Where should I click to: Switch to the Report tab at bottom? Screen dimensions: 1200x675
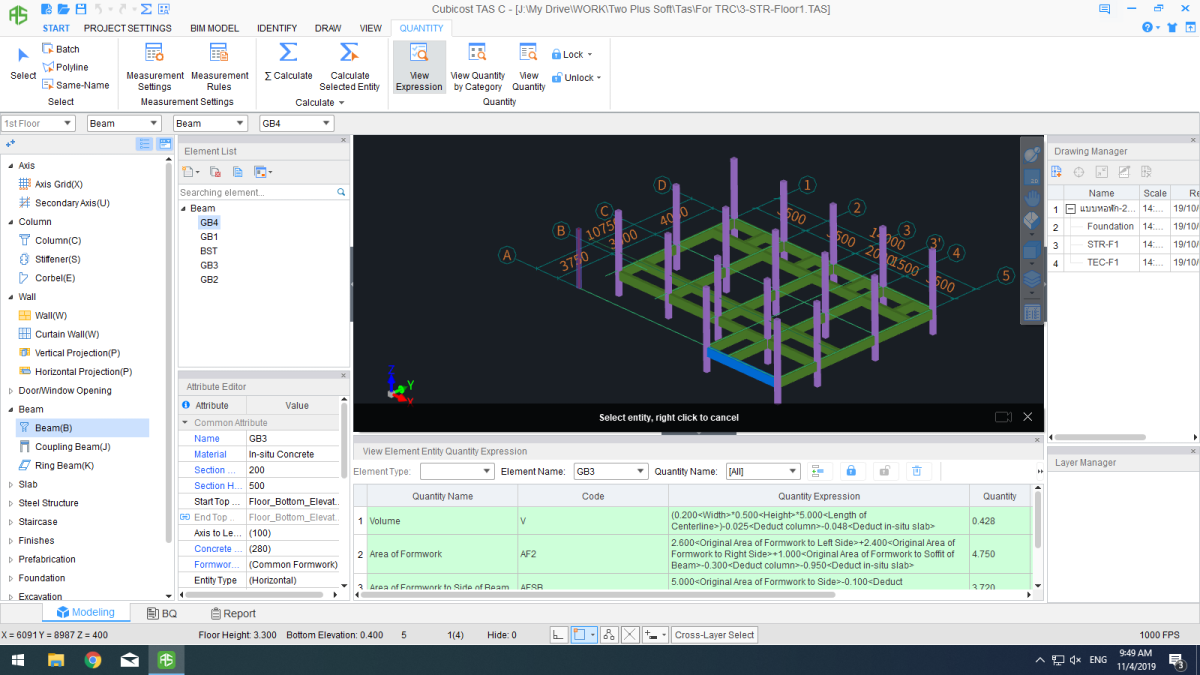[232, 613]
